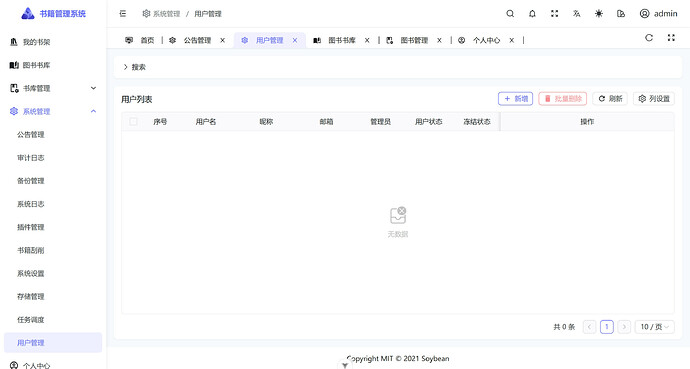Open the global search magnifier icon
This screenshot has height=369, width=690.
[510, 14]
